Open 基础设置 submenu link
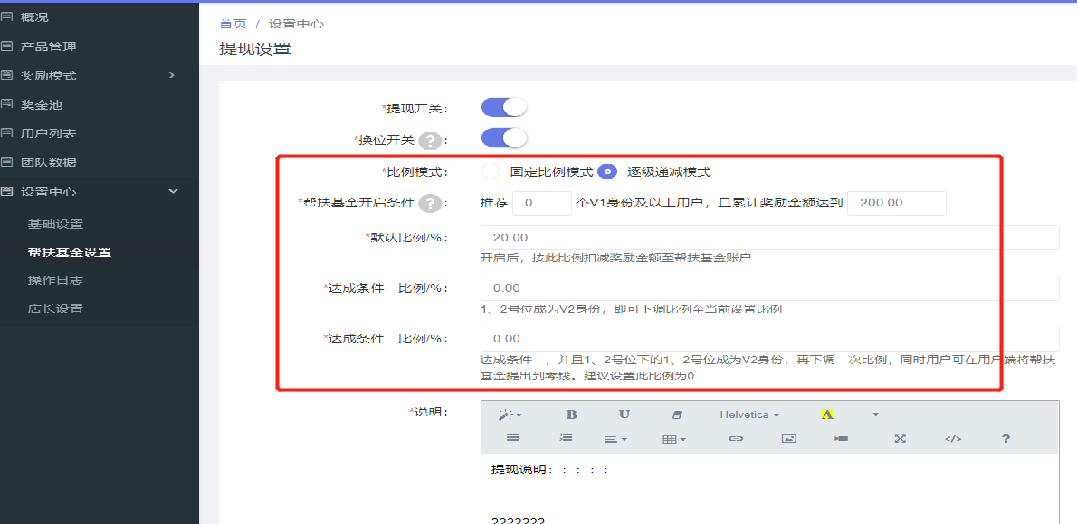 pos(55,223)
